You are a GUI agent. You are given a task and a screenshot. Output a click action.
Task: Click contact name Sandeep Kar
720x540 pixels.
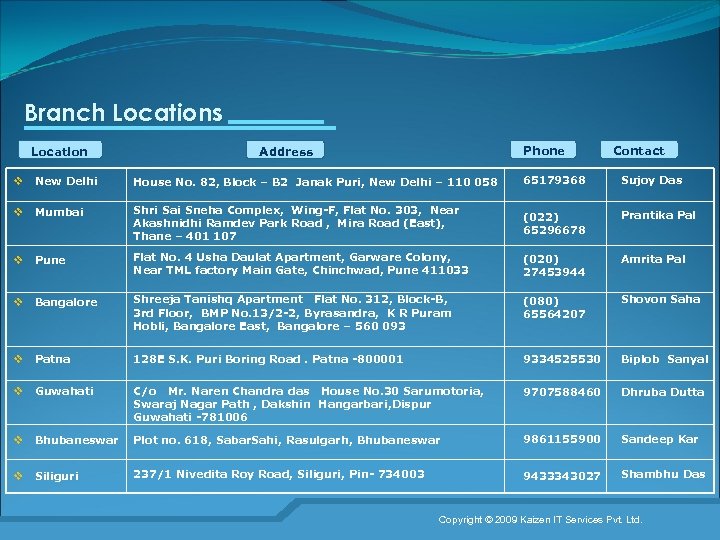pyautogui.click(x=659, y=439)
